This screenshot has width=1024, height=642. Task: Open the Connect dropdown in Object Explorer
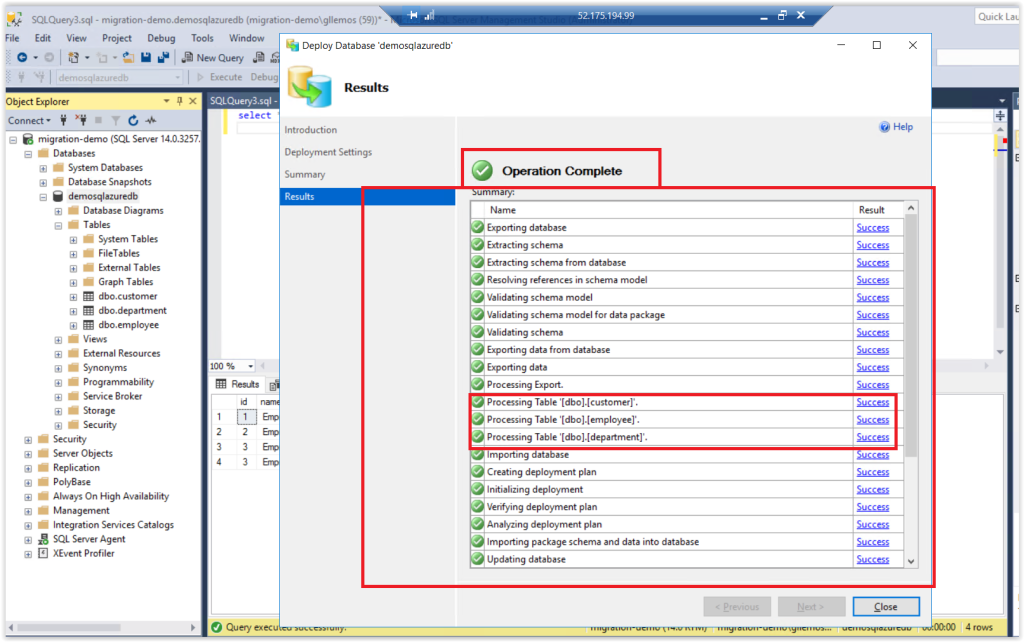point(29,120)
